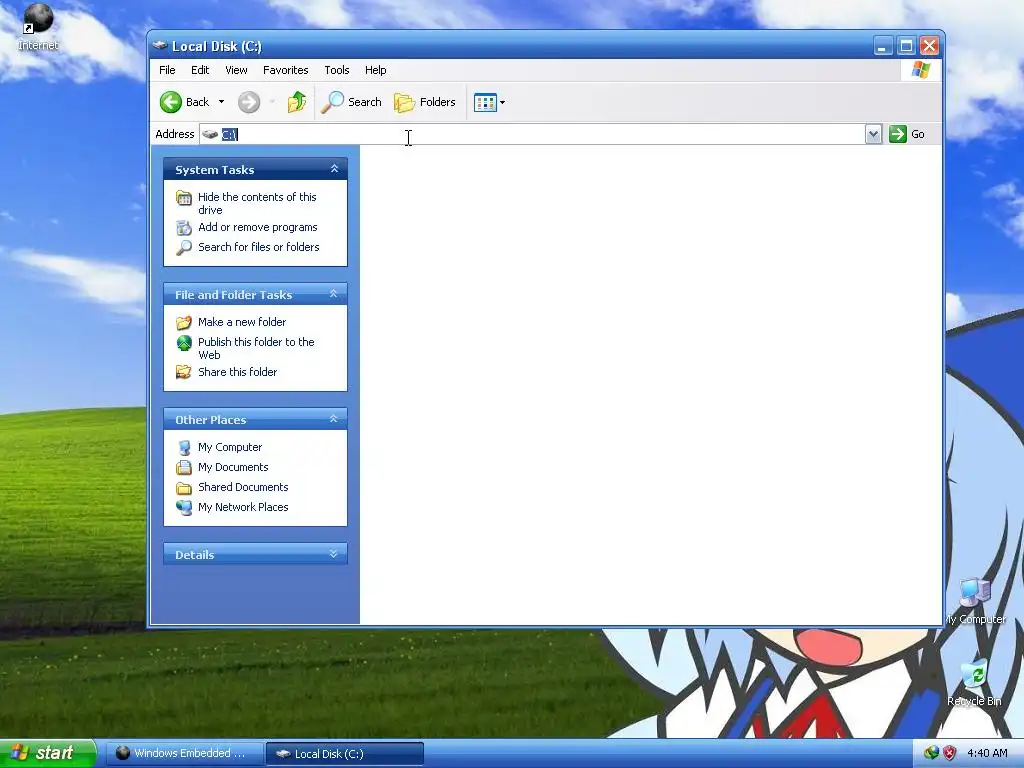
Task: Click the Publish to Web globe icon
Action: 184,342
